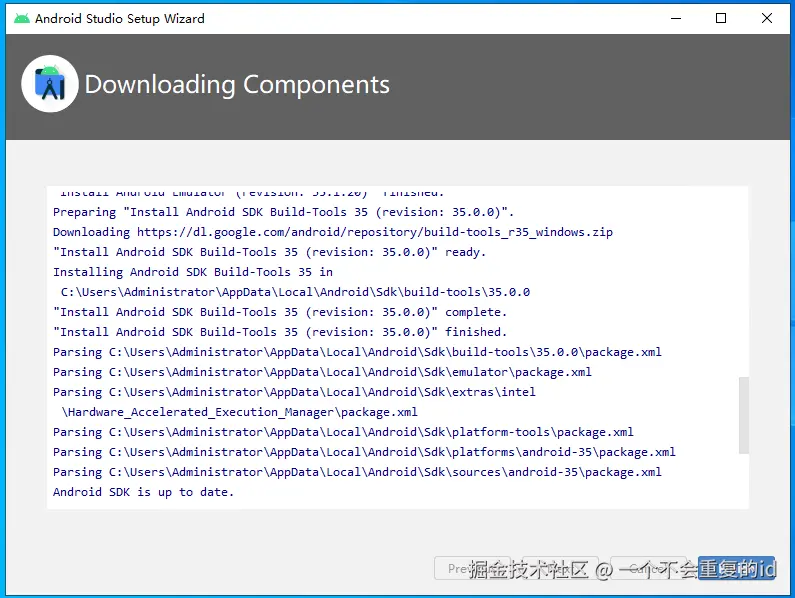Maximize the Setup Wizard window
The height and width of the screenshot is (598, 795).
(x=720, y=18)
